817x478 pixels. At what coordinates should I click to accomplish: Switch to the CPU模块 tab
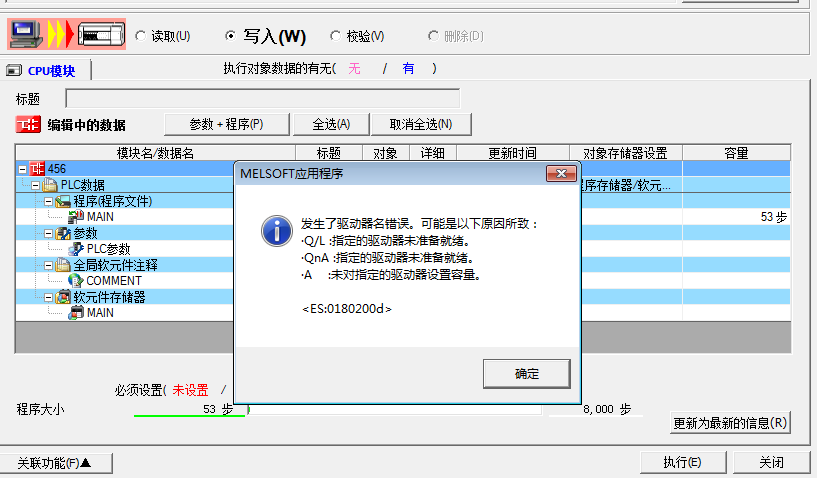click(48, 71)
